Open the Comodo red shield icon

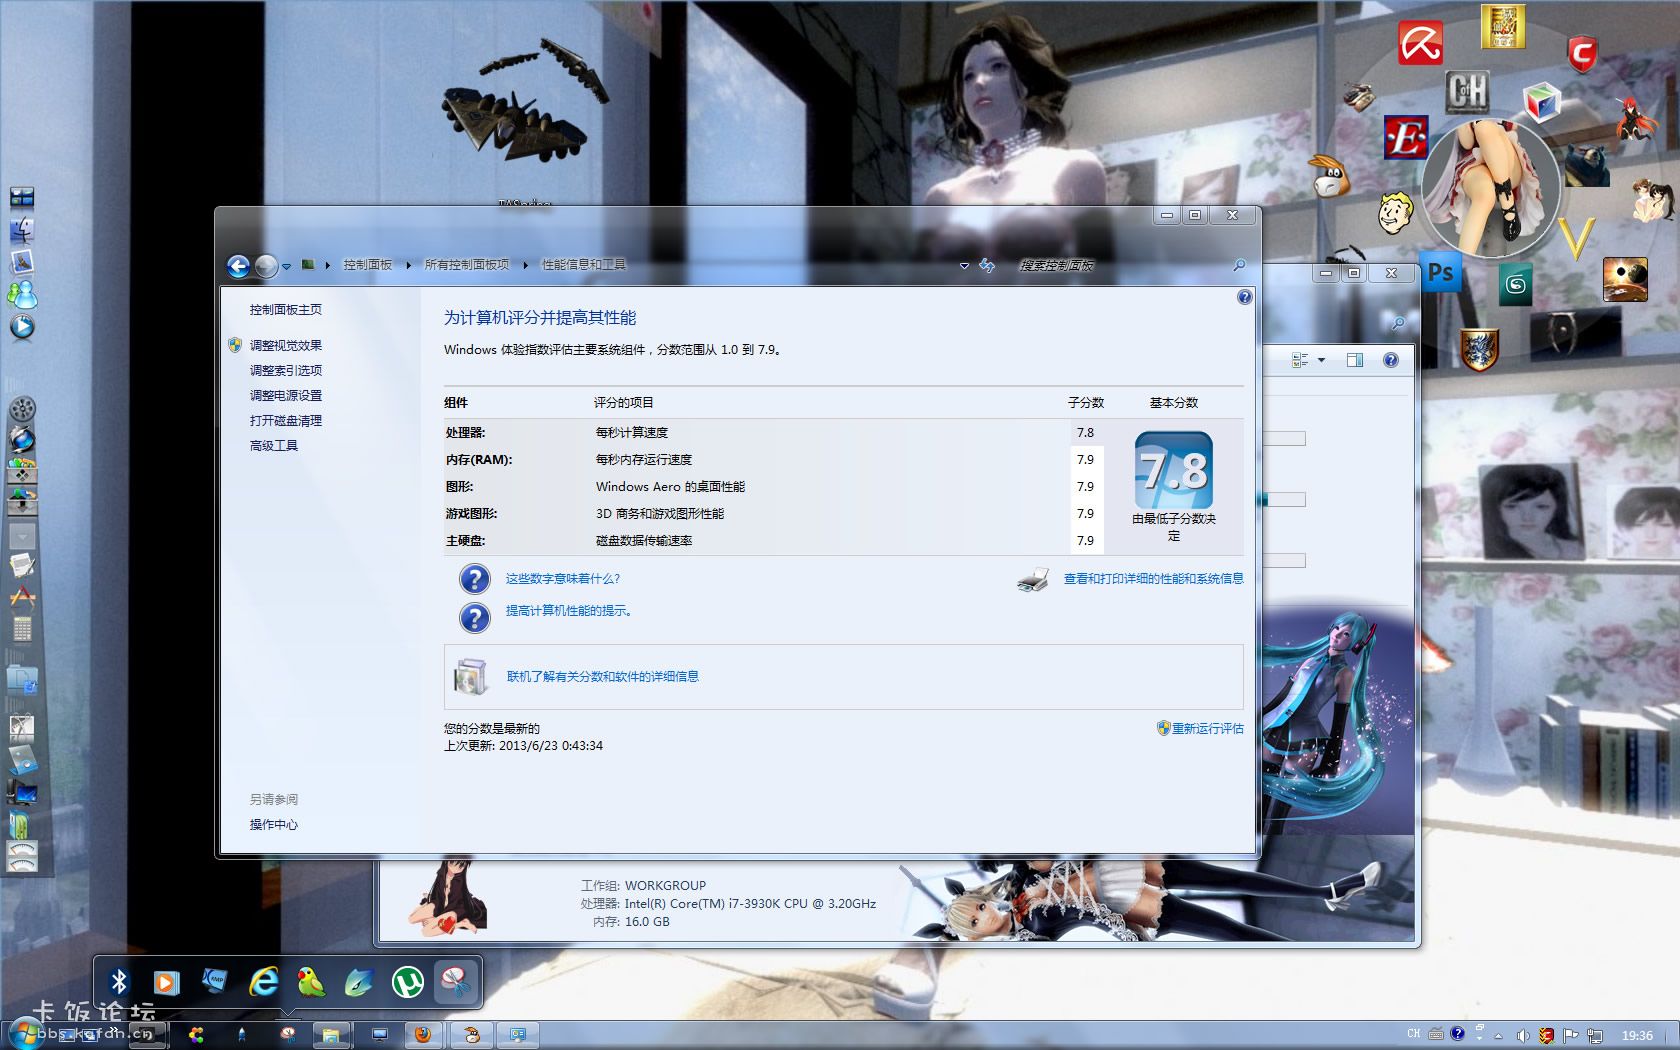click(1581, 52)
